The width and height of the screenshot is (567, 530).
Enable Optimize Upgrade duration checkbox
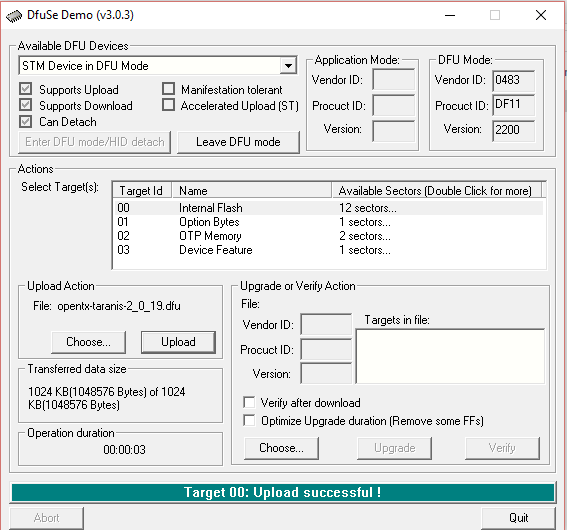click(249, 420)
